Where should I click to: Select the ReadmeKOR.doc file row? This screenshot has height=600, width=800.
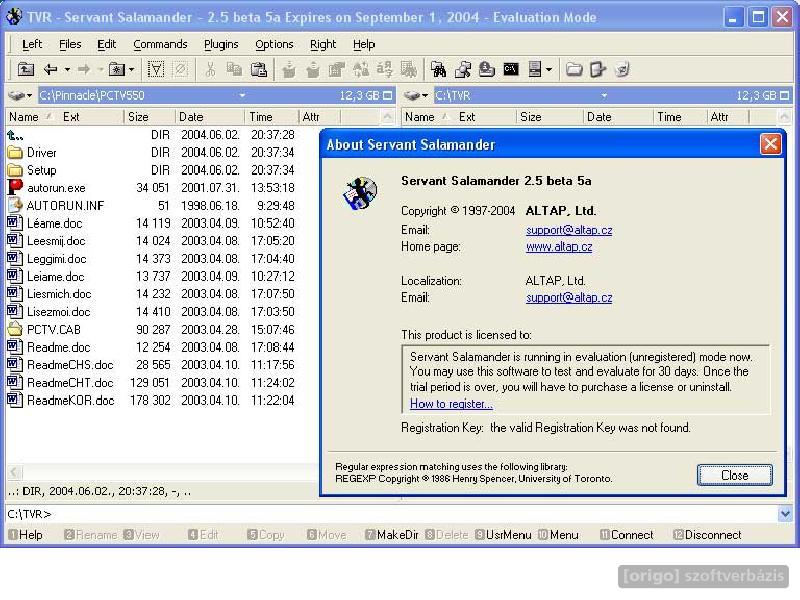click(x=152, y=400)
